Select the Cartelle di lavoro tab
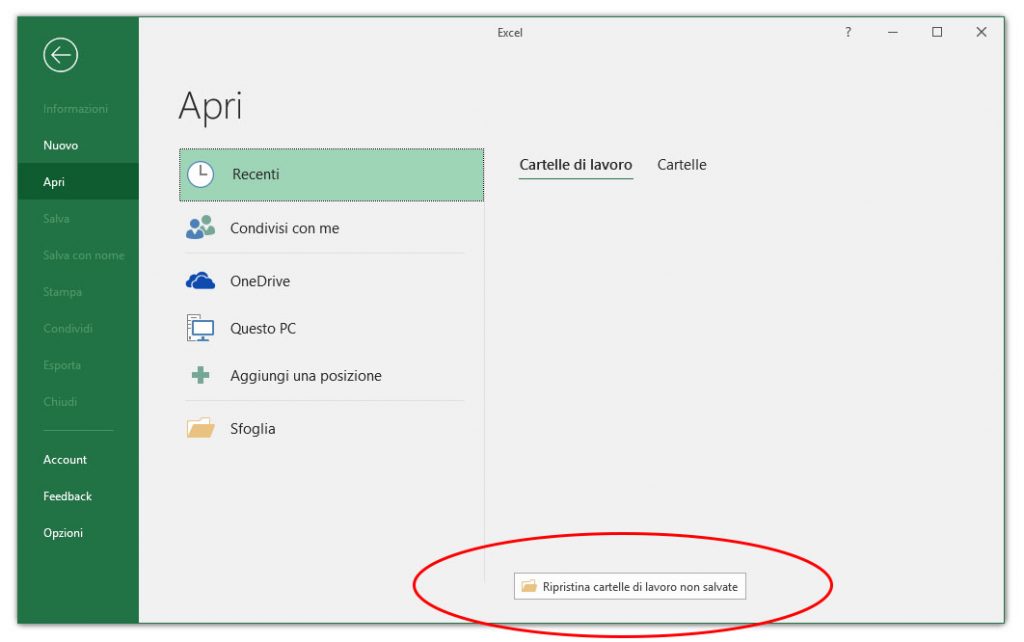1024x642 pixels. (x=575, y=165)
